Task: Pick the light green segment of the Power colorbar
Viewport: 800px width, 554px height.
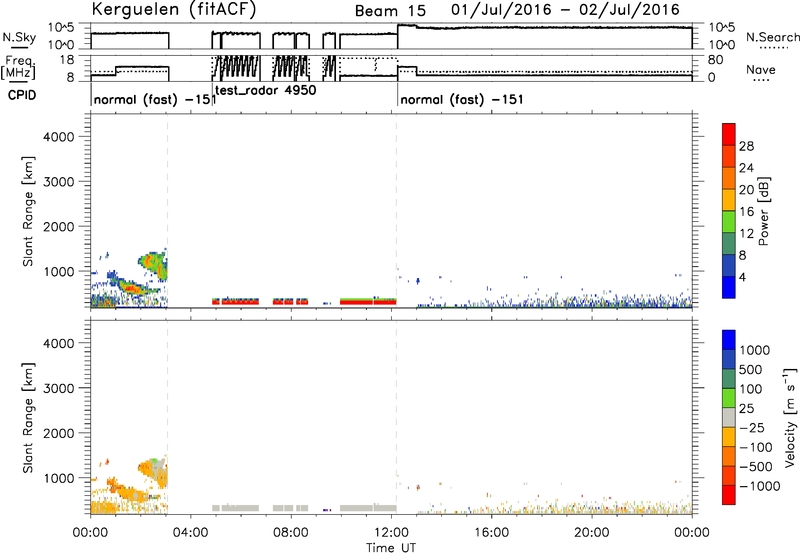Action: tap(729, 222)
